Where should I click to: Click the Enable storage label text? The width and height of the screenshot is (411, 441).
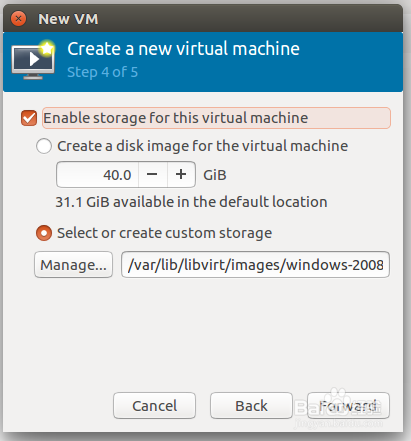point(176,118)
